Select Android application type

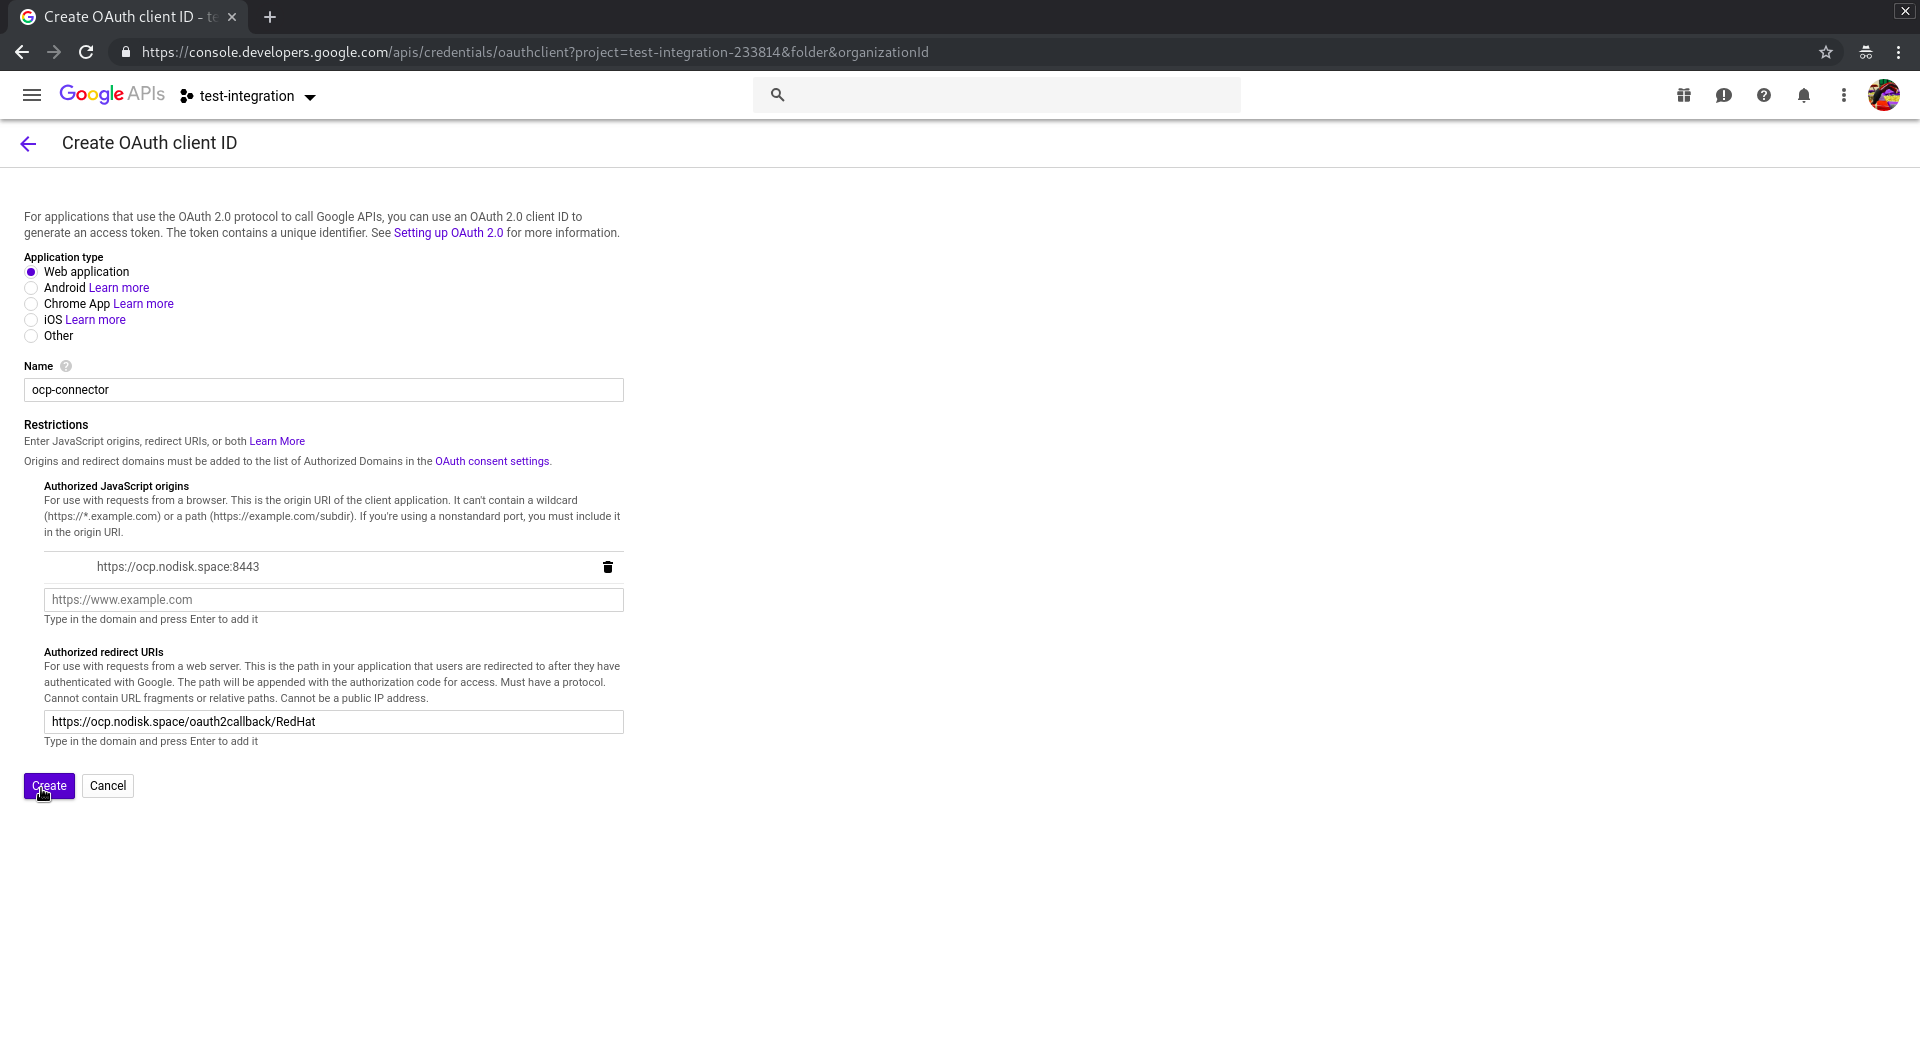pyautogui.click(x=31, y=288)
